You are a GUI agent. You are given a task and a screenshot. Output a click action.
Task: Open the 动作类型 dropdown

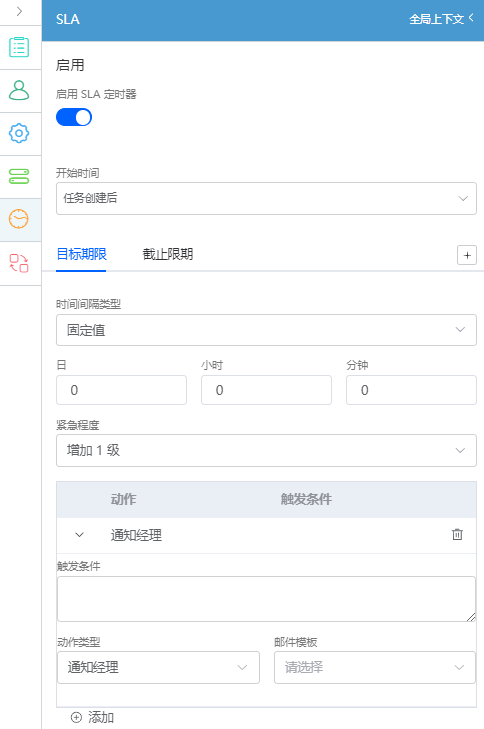coord(159,668)
